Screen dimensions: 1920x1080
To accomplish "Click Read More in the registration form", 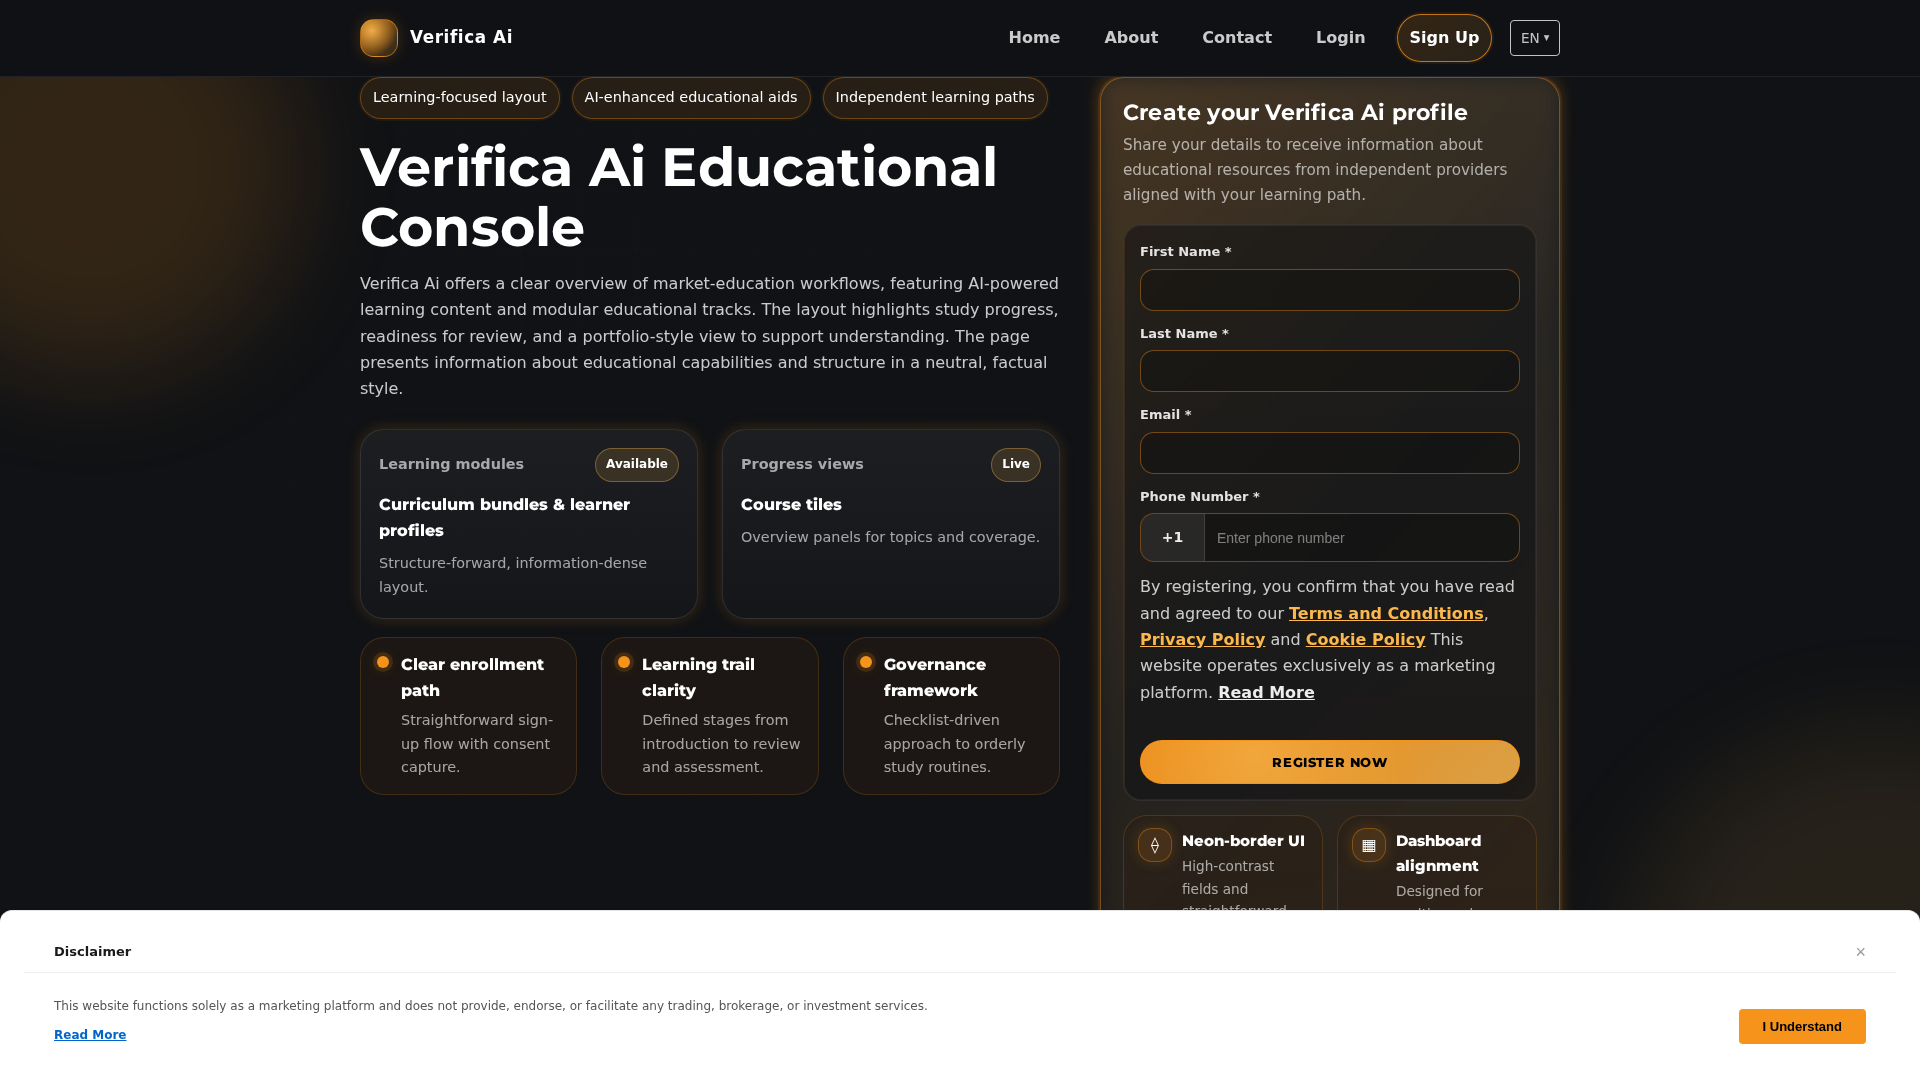I will coord(1266,693).
